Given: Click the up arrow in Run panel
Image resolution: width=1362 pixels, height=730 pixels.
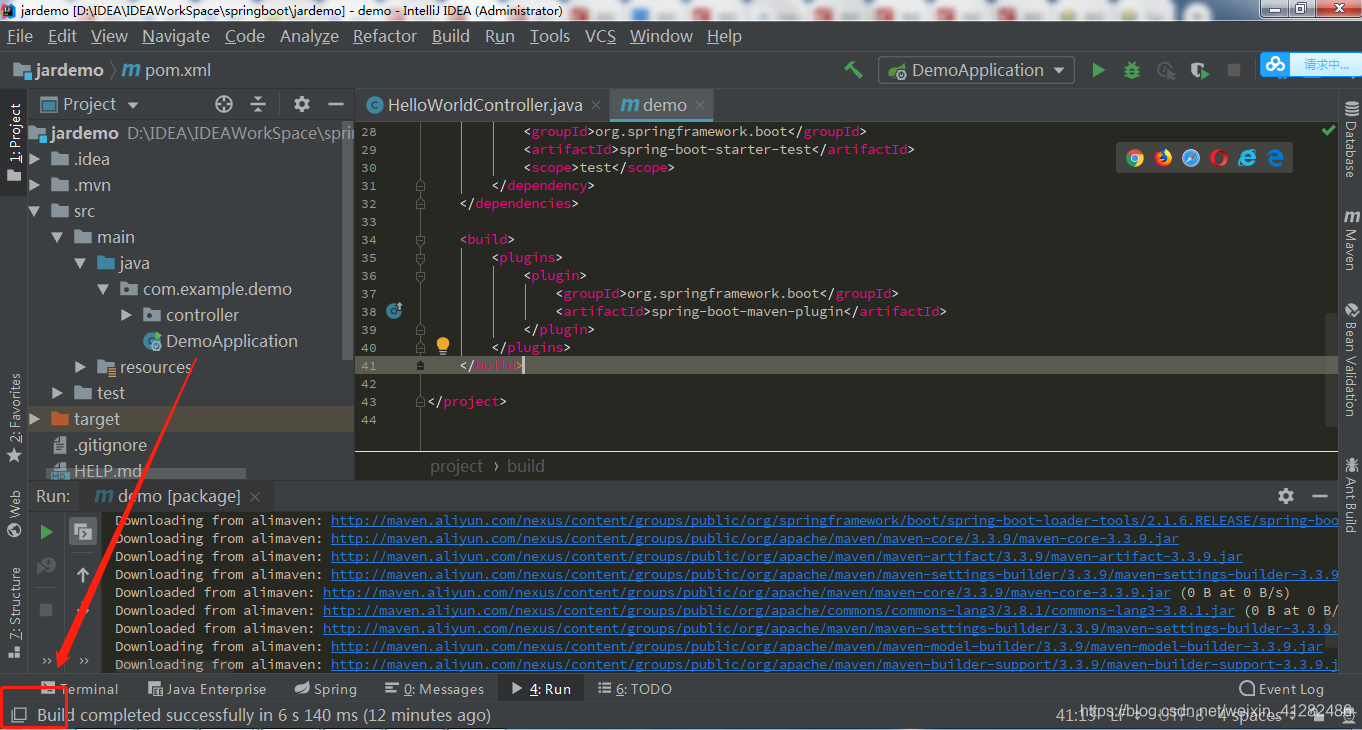Looking at the screenshot, I should pos(83,575).
